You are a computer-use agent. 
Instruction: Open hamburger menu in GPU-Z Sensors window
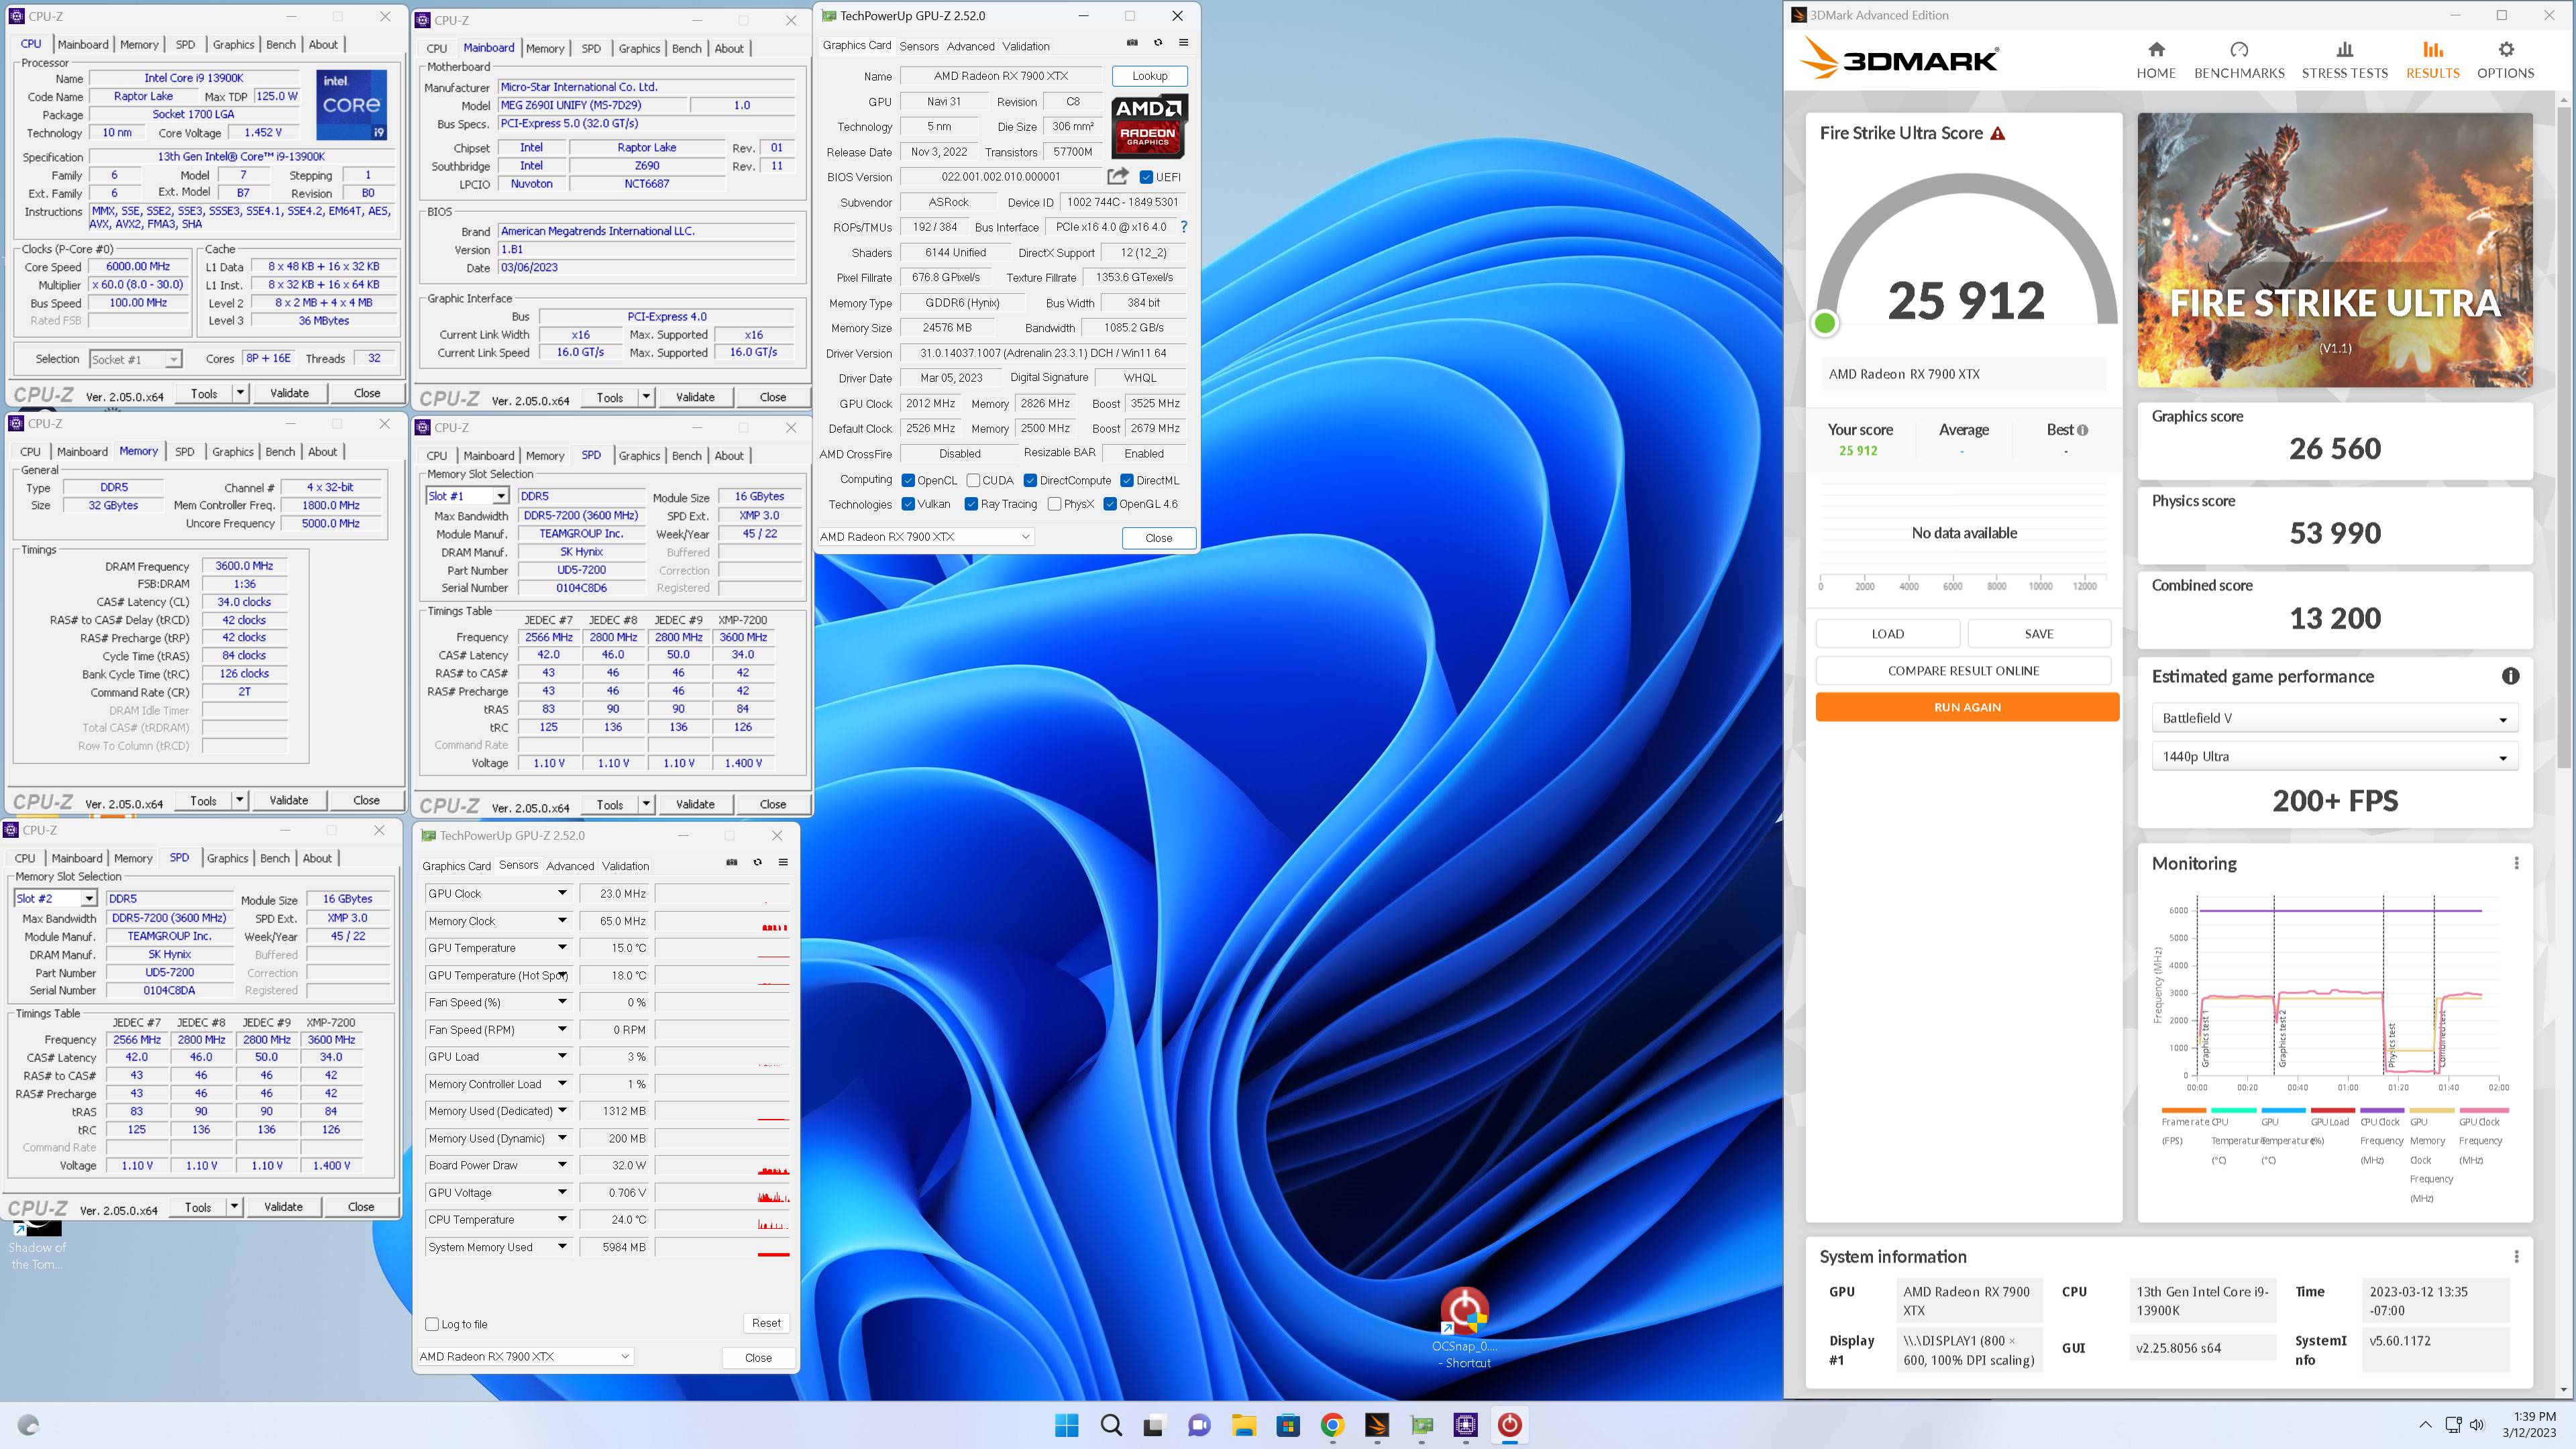[783, 862]
